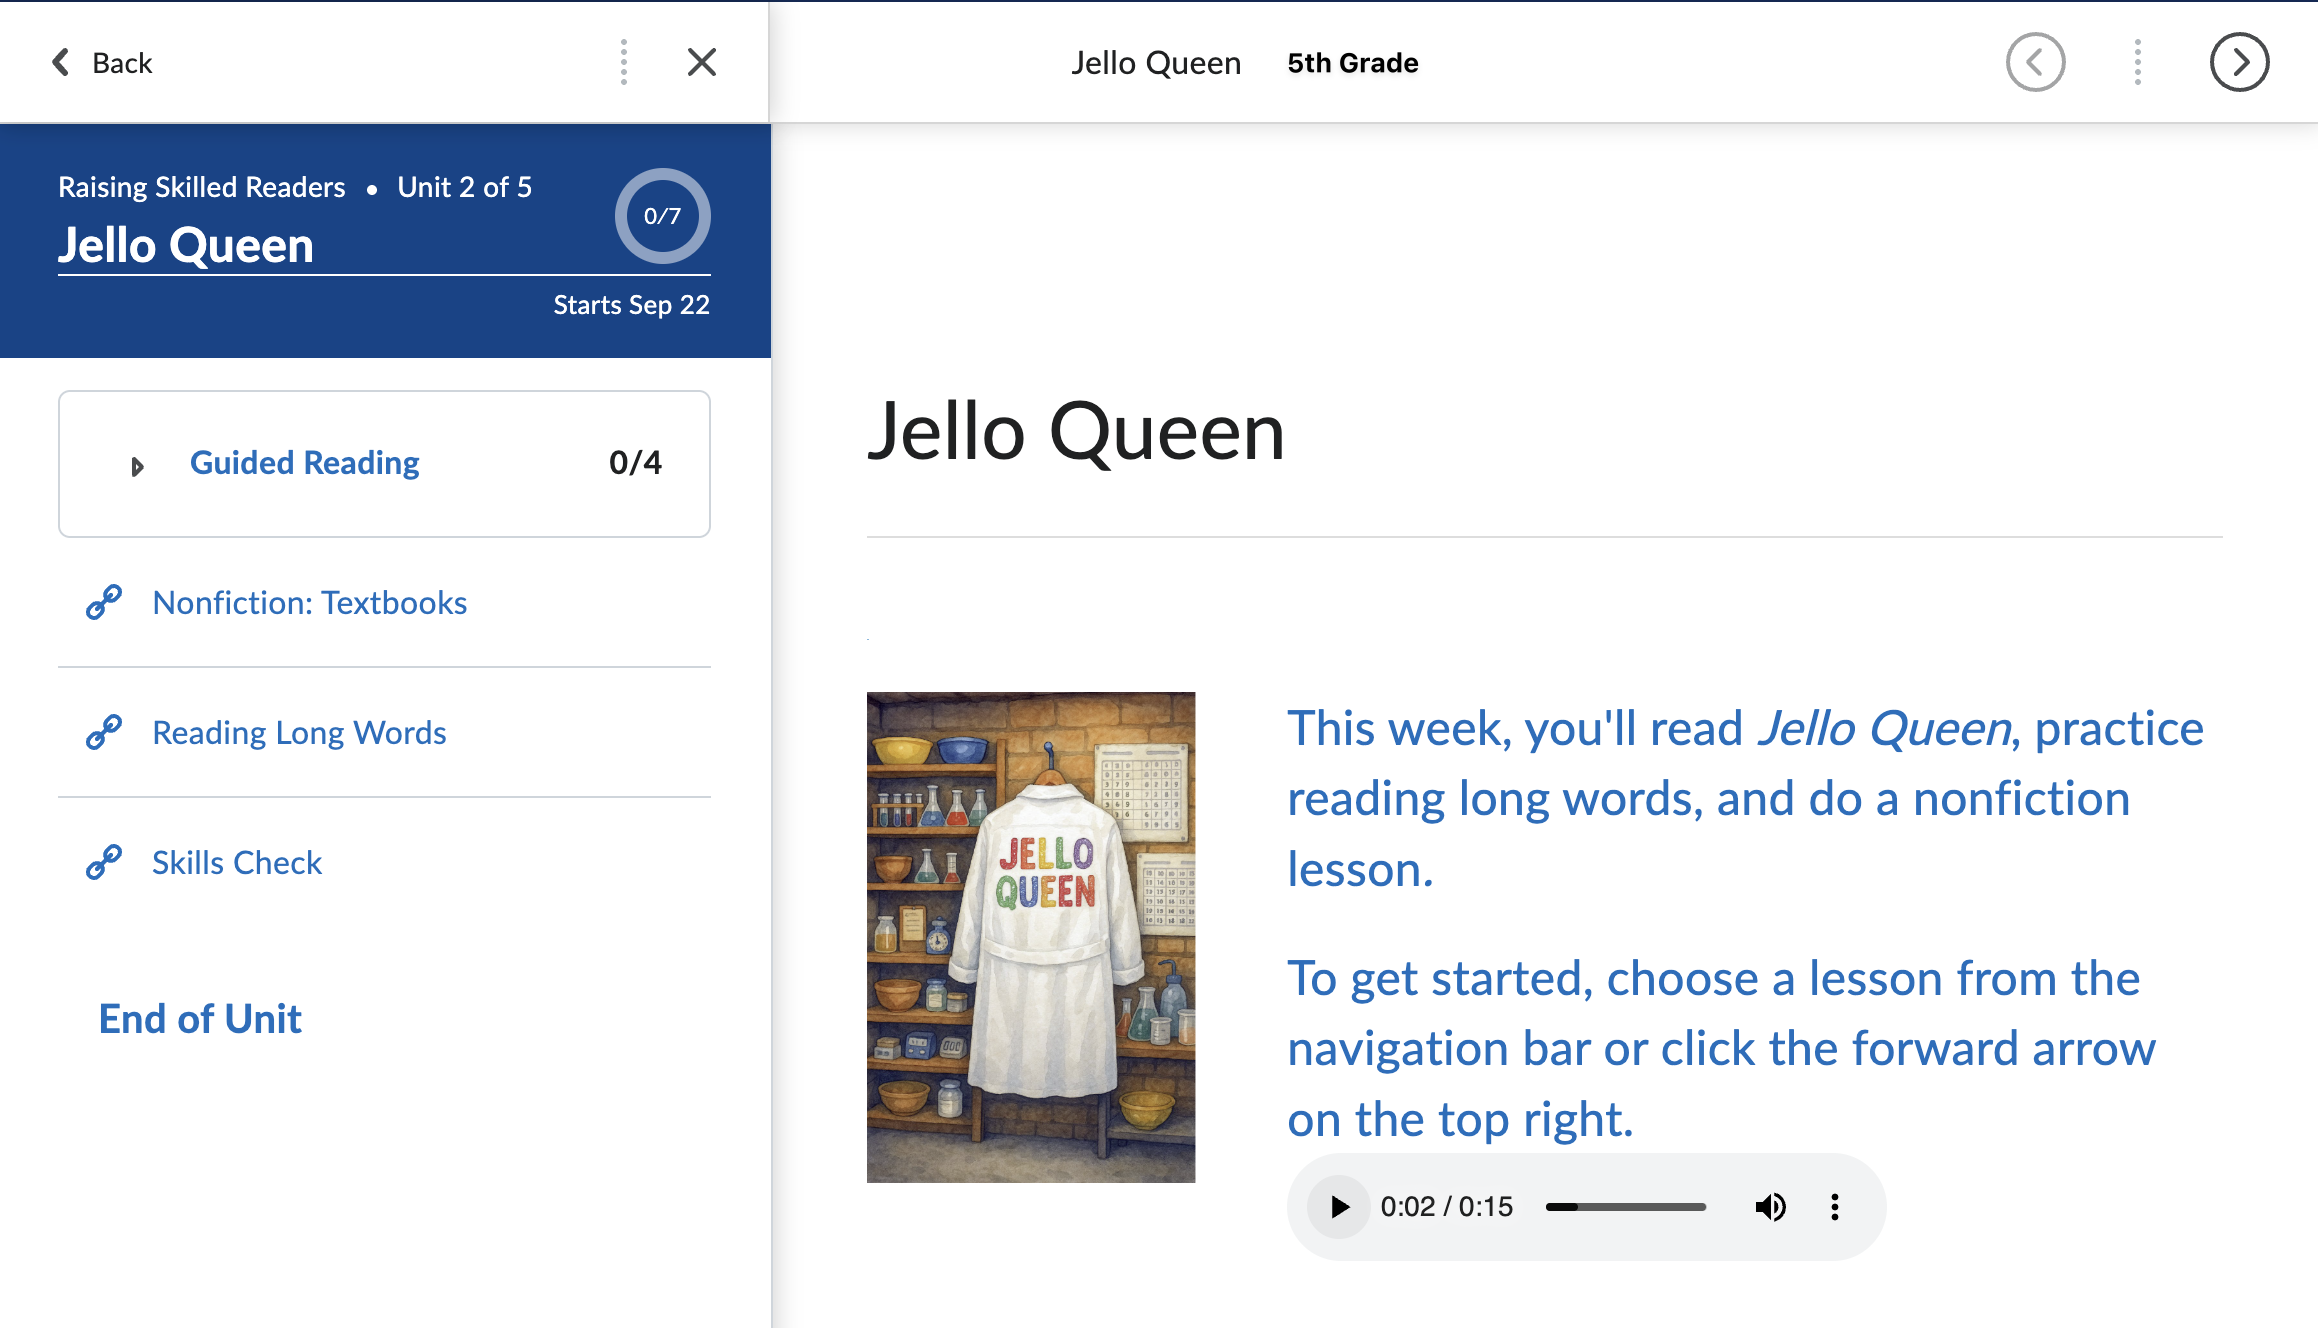Close the navigation sidebar with X
This screenshot has width=2320, height=1328.
pyautogui.click(x=702, y=62)
